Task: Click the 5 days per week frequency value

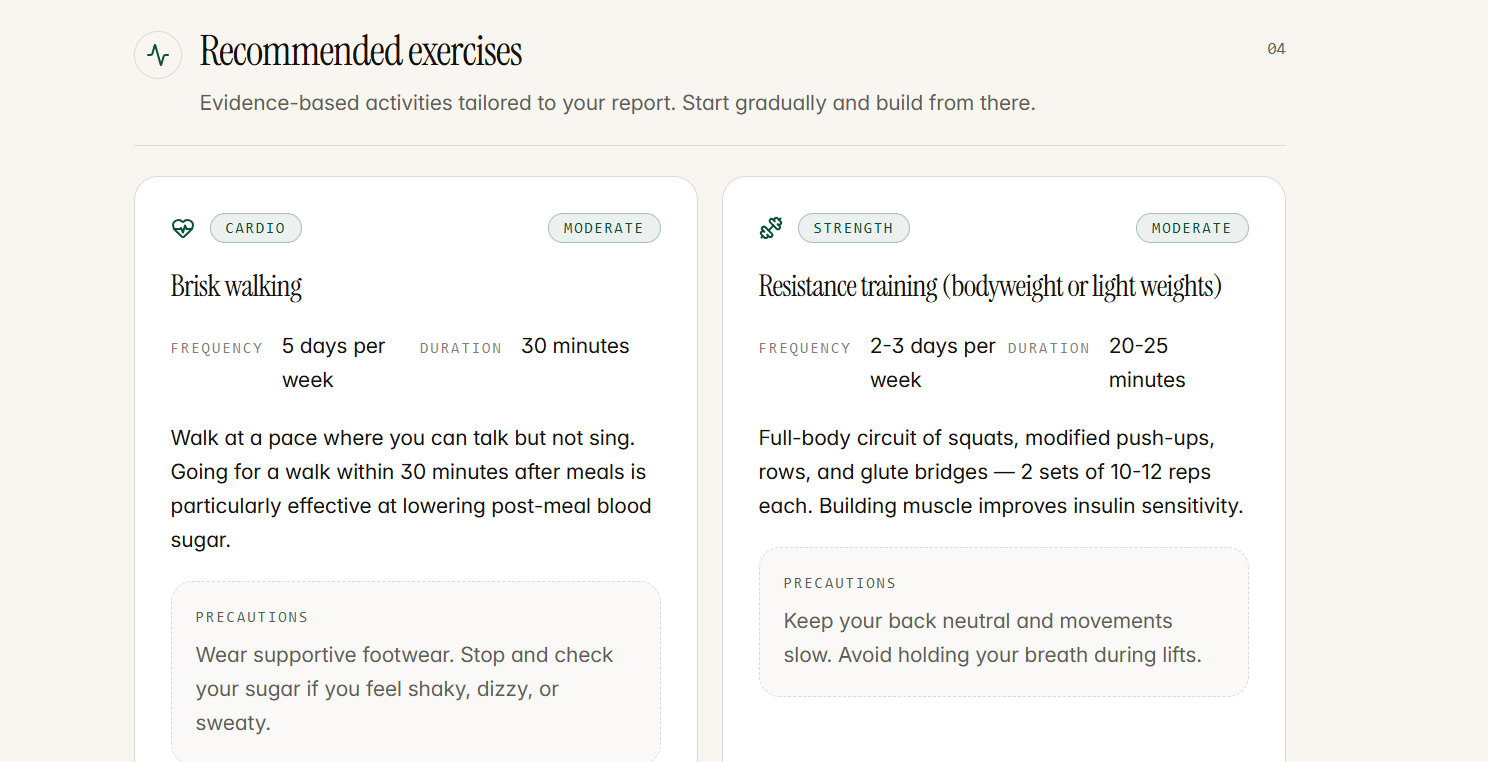Action: [333, 362]
